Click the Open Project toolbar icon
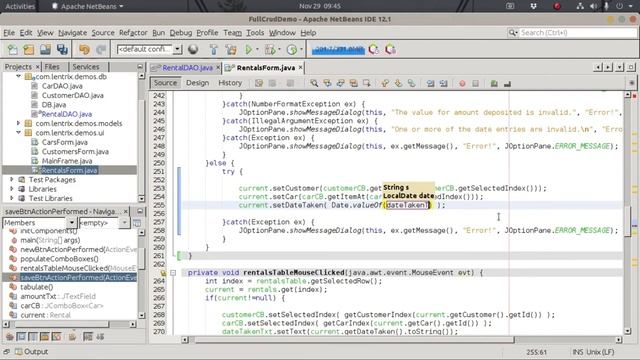 coord(45,49)
